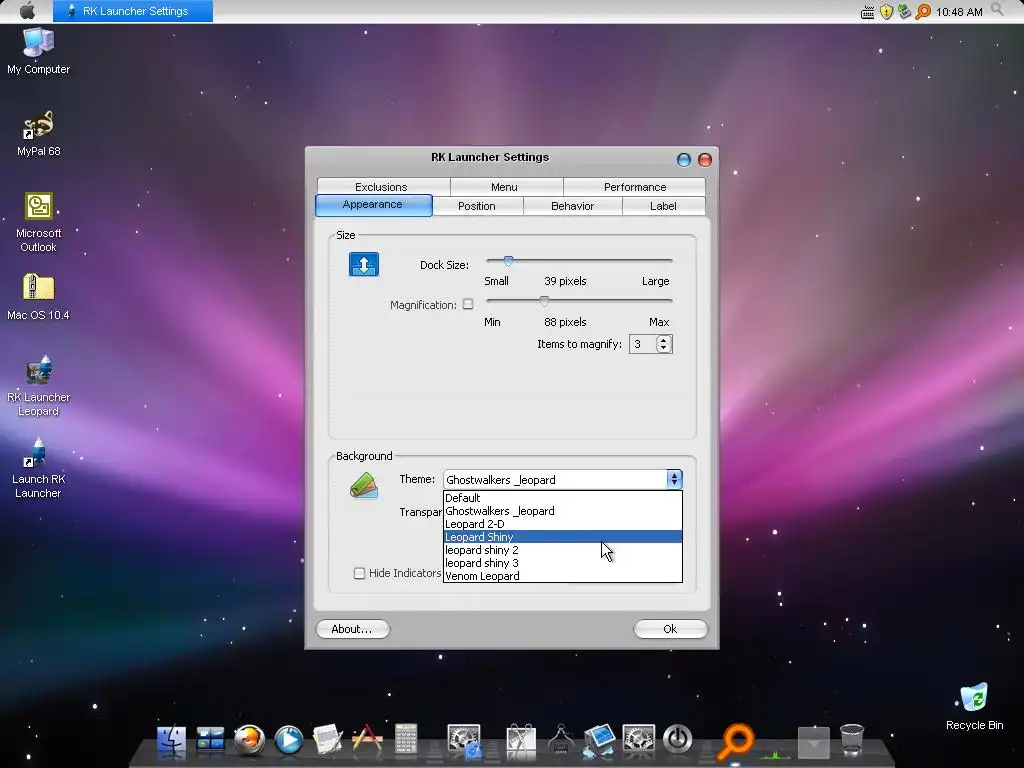Click the About... button

pos(352,629)
